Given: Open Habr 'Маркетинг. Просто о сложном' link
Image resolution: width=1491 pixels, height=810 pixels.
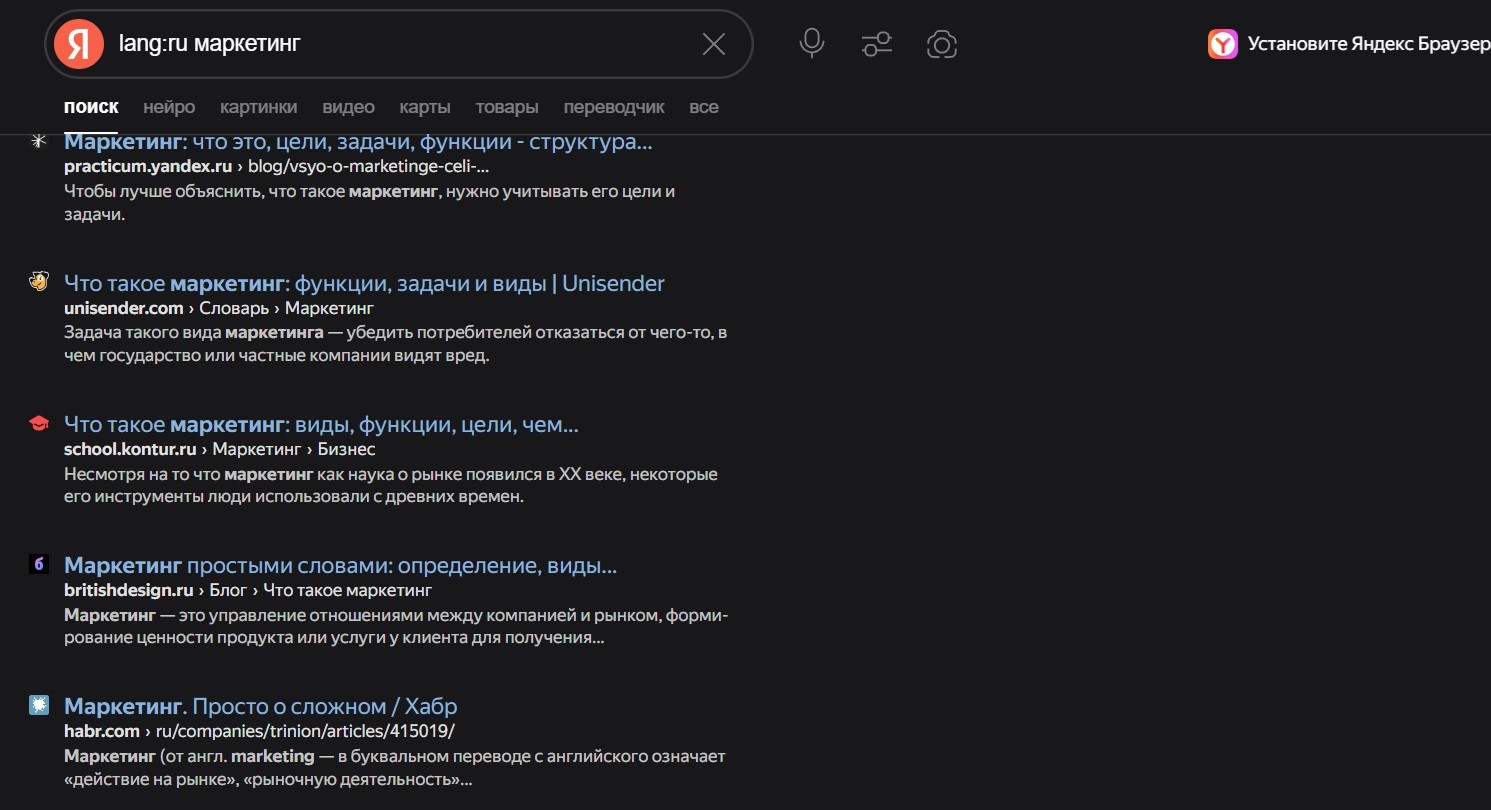Looking at the screenshot, I should pos(260,706).
